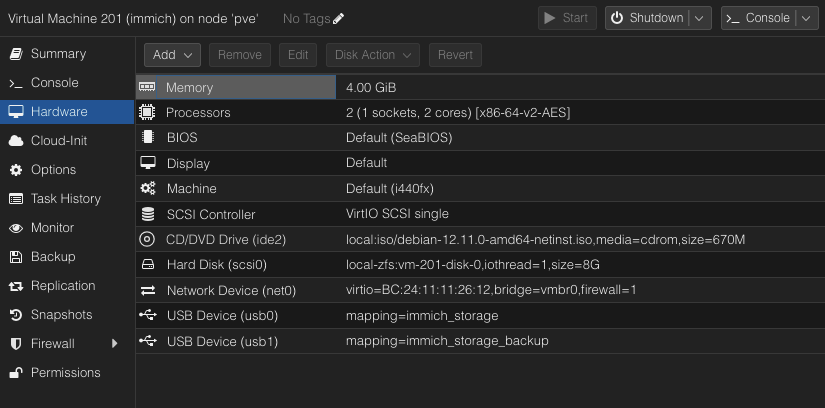
Task: Click the USB Device (usb0) icon
Action: pos(148,316)
